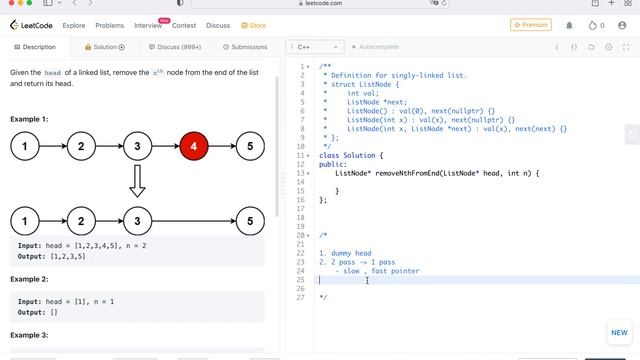Show the Safari tab overview
Image resolution: width=640 pixels, height=360 pixels.
628,3
